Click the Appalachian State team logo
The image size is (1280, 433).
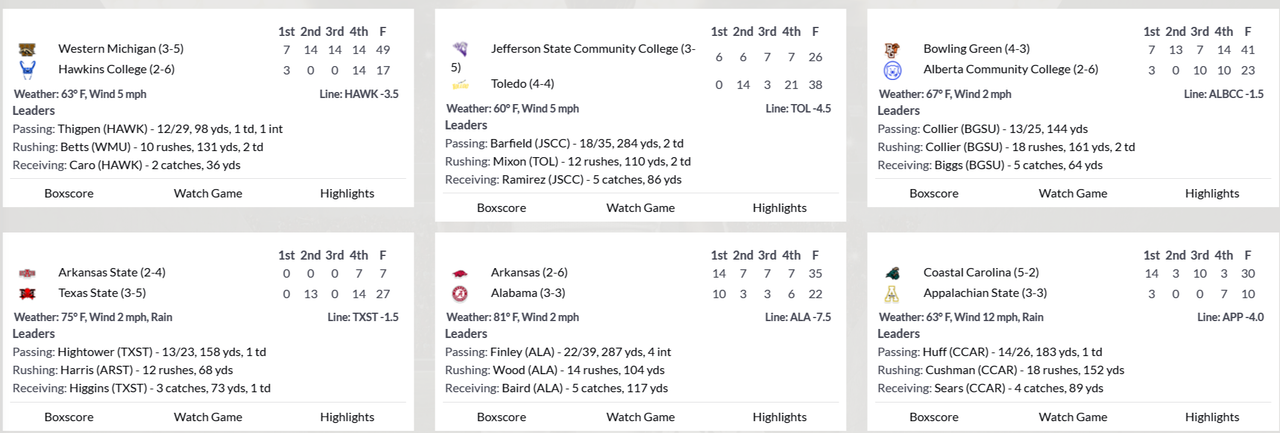pyautogui.click(x=893, y=294)
